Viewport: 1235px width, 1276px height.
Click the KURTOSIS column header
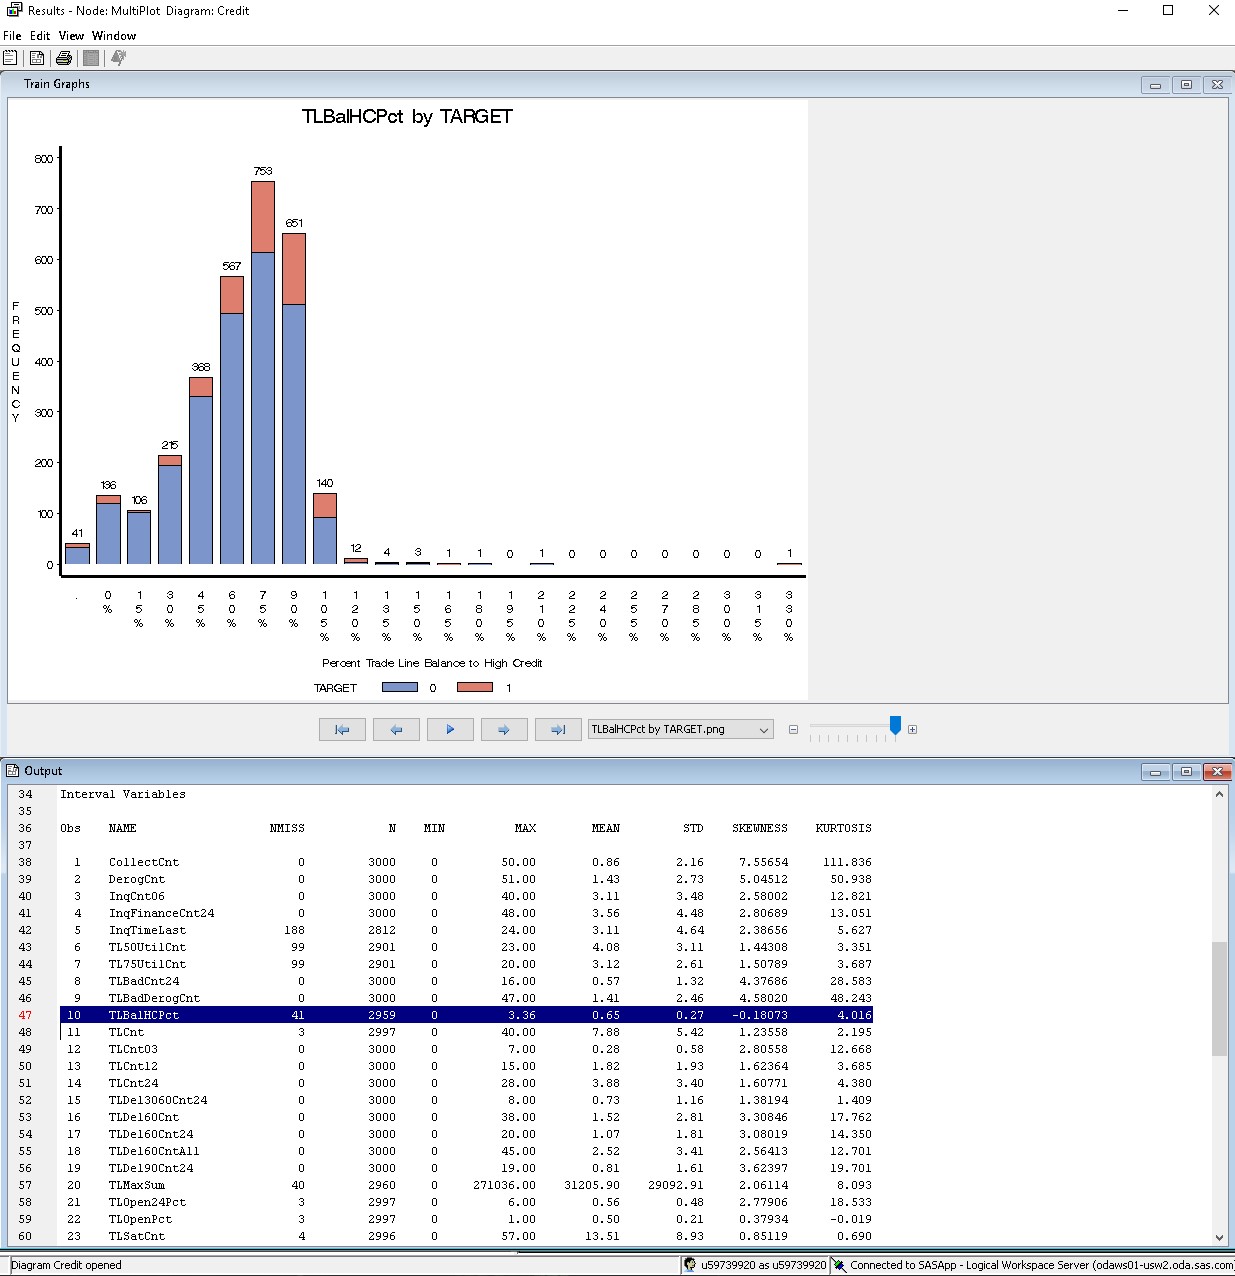844,828
